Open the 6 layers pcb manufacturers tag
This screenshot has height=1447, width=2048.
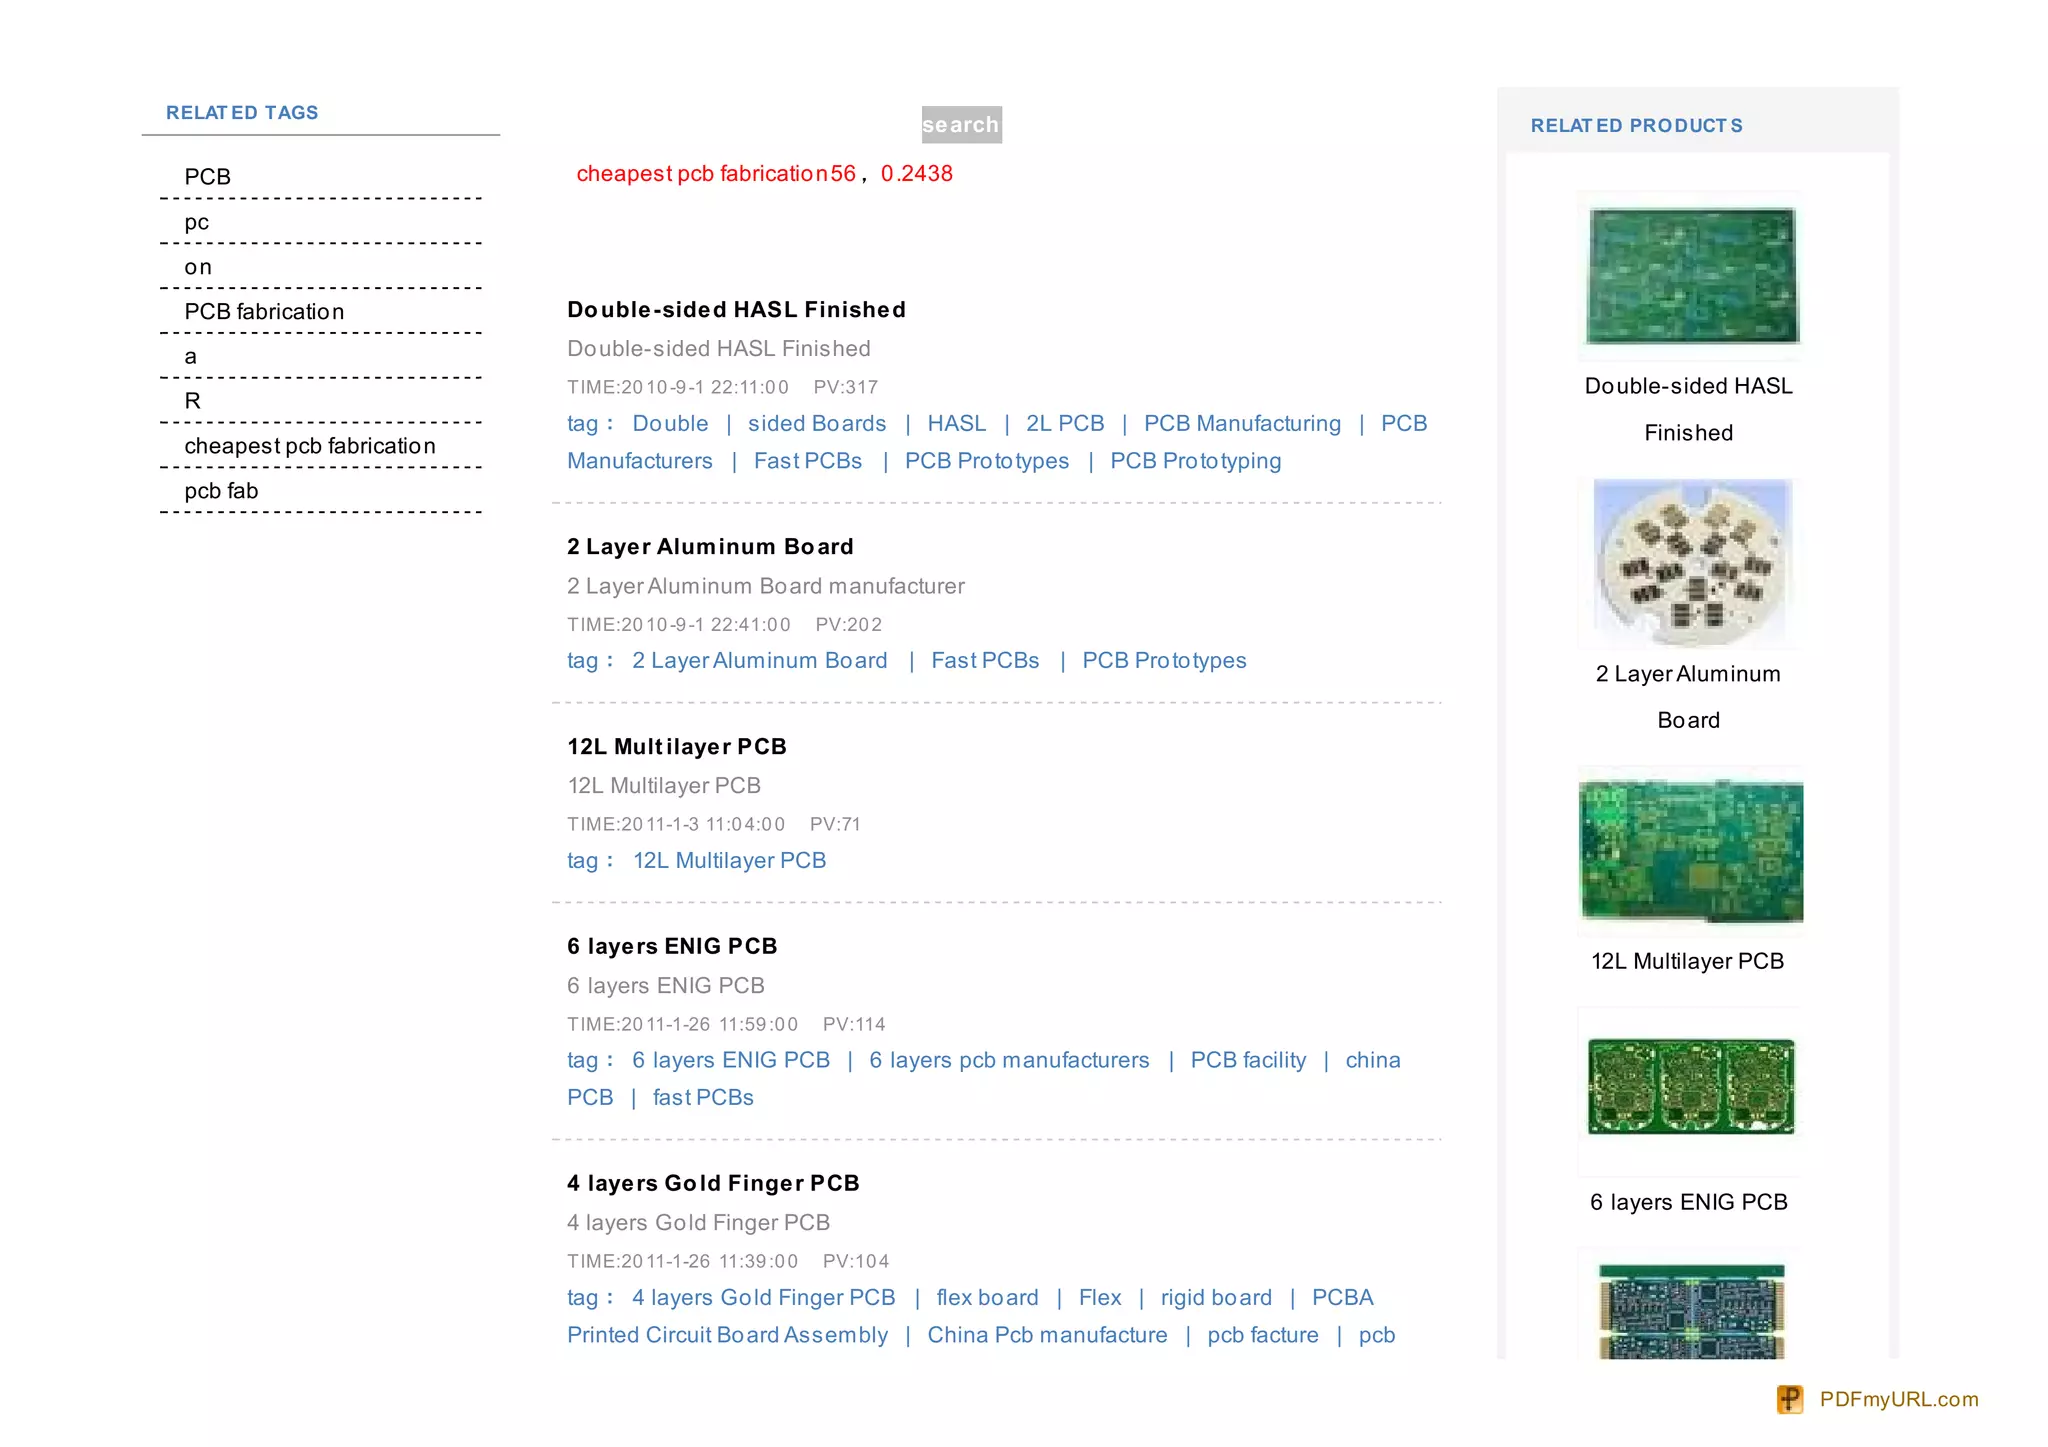(x=1009, y=1060)
